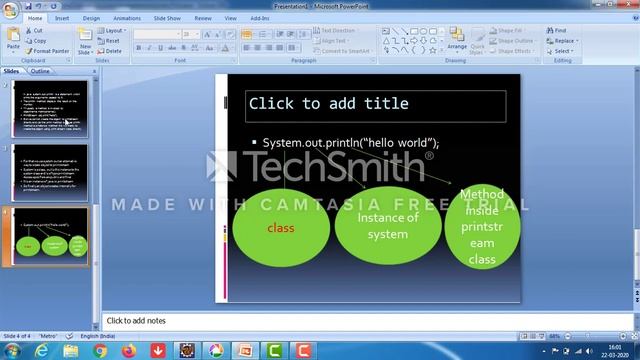This screenshot has height=360, width=640.
Task: Copy selection to clipboard
Action: 36,41
